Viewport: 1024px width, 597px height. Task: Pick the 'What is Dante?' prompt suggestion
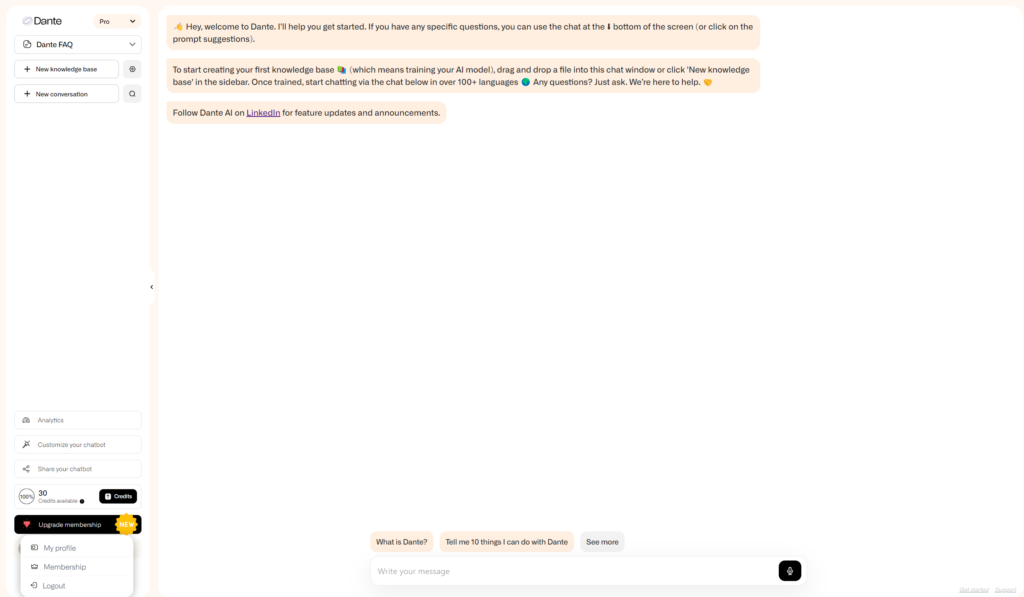[402, 541]
